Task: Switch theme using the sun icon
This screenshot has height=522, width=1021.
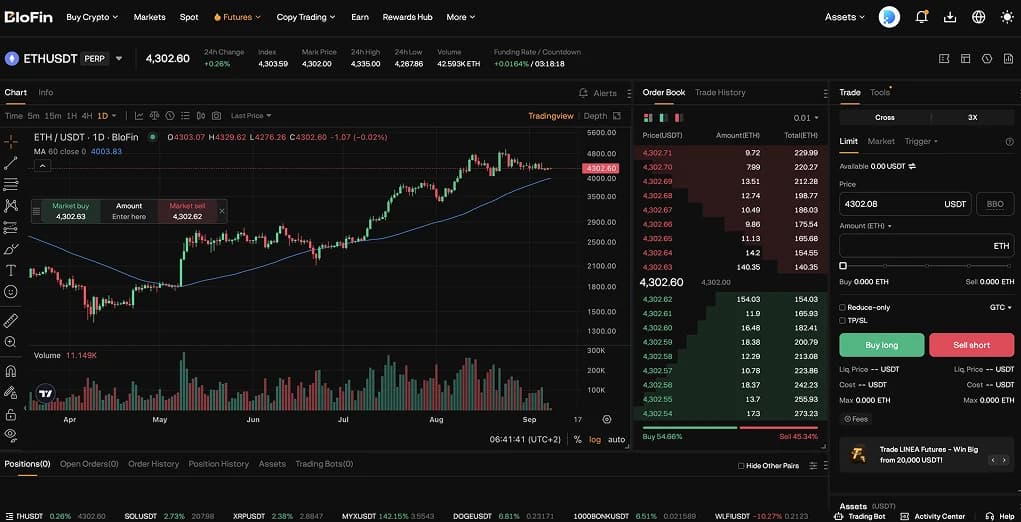Action: pos(1006,17)
